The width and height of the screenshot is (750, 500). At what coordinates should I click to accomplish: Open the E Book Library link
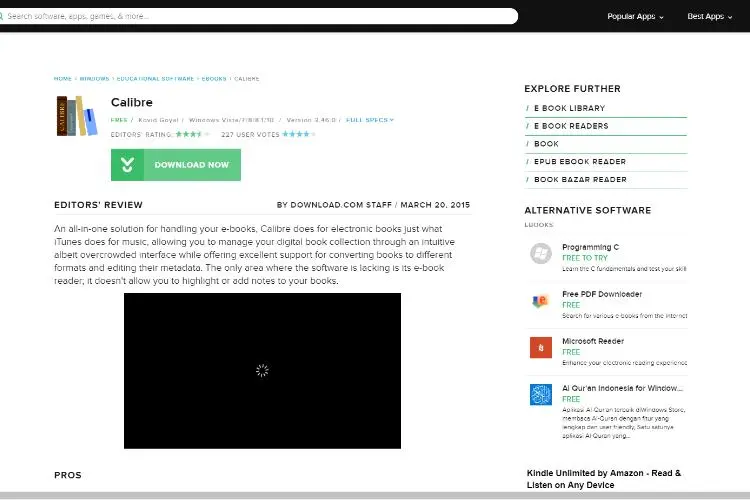coord(569,108)
